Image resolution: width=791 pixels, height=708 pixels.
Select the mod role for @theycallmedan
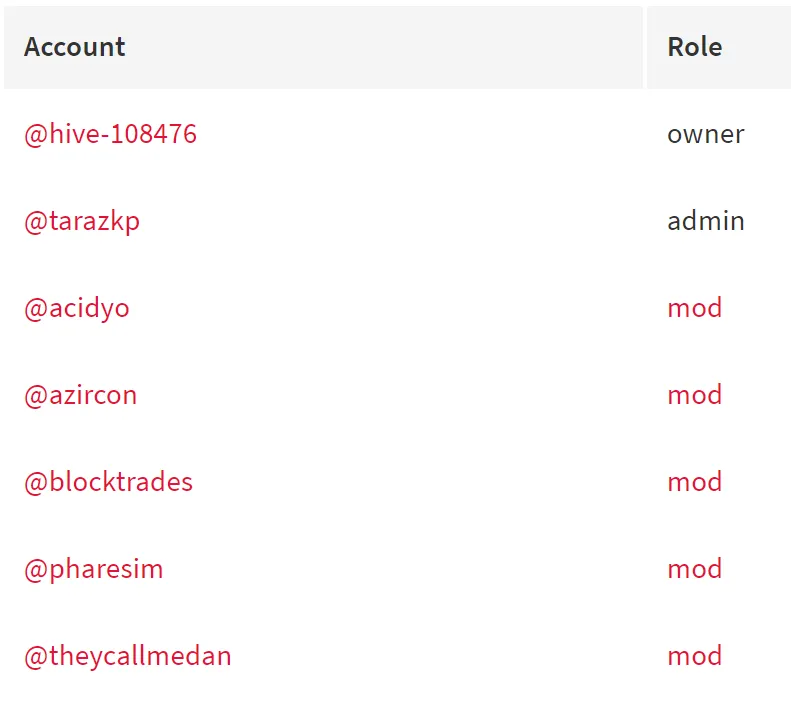coord(695,656)
